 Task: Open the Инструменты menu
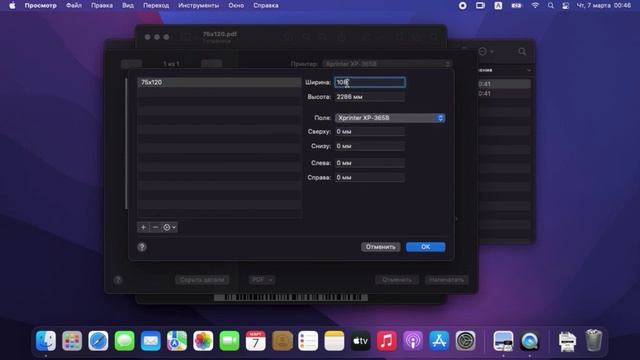point(198,6)
